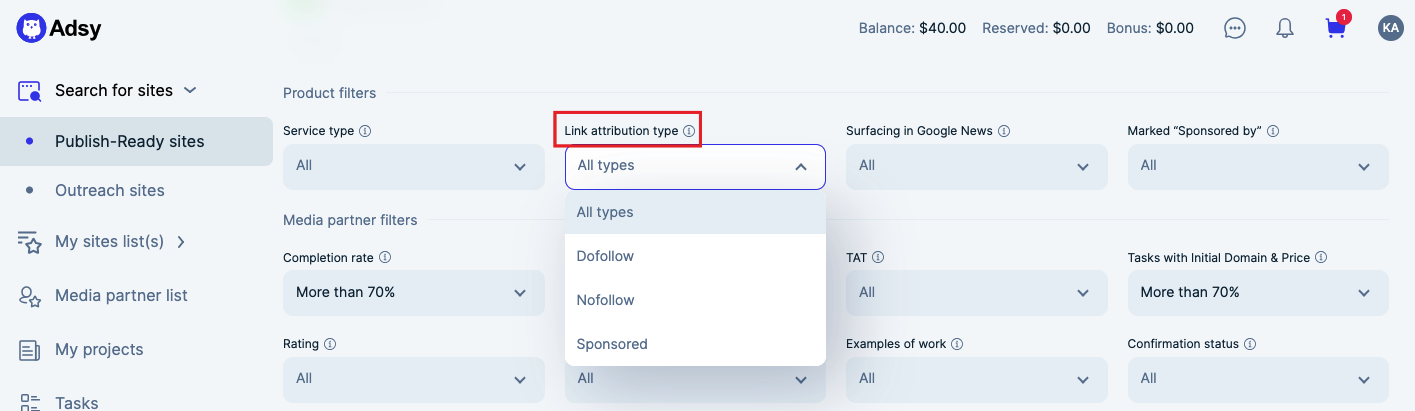Click the Adsy owl logo
The width and height of the screenshot is (1415, 411).
point(31,28)
